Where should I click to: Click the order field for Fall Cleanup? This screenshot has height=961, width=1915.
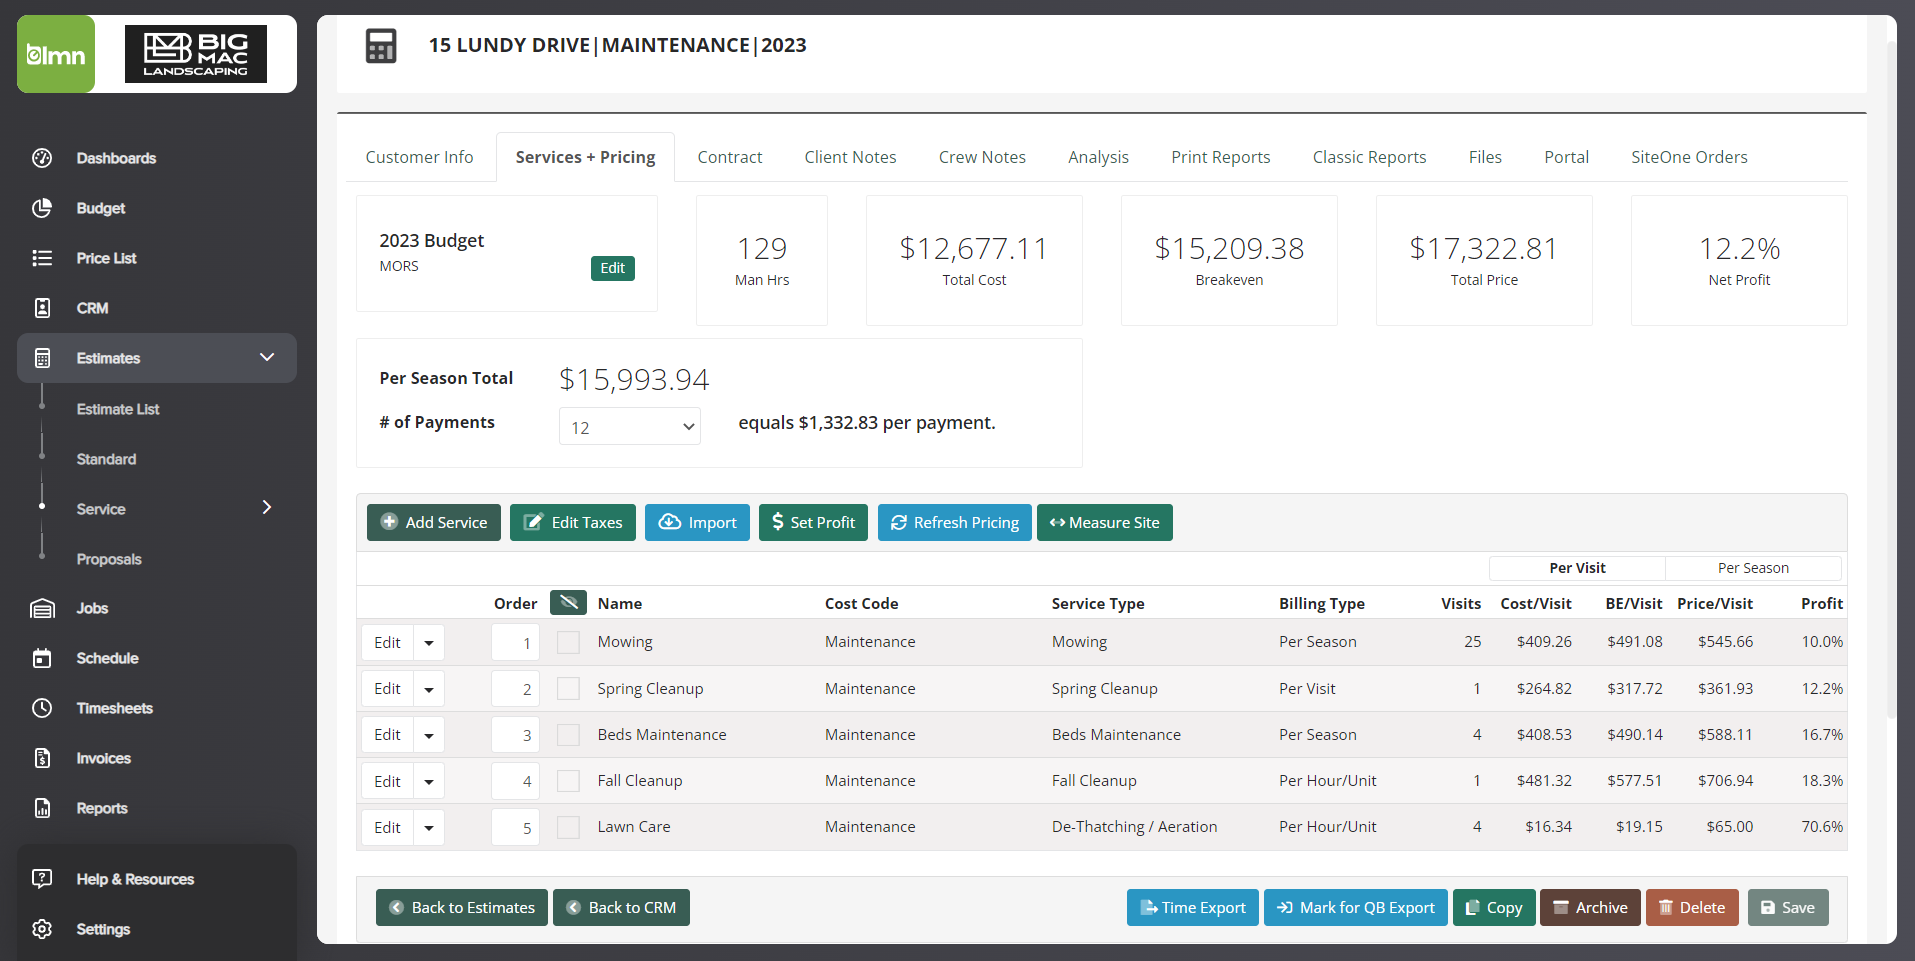click(x=515, y=781)
